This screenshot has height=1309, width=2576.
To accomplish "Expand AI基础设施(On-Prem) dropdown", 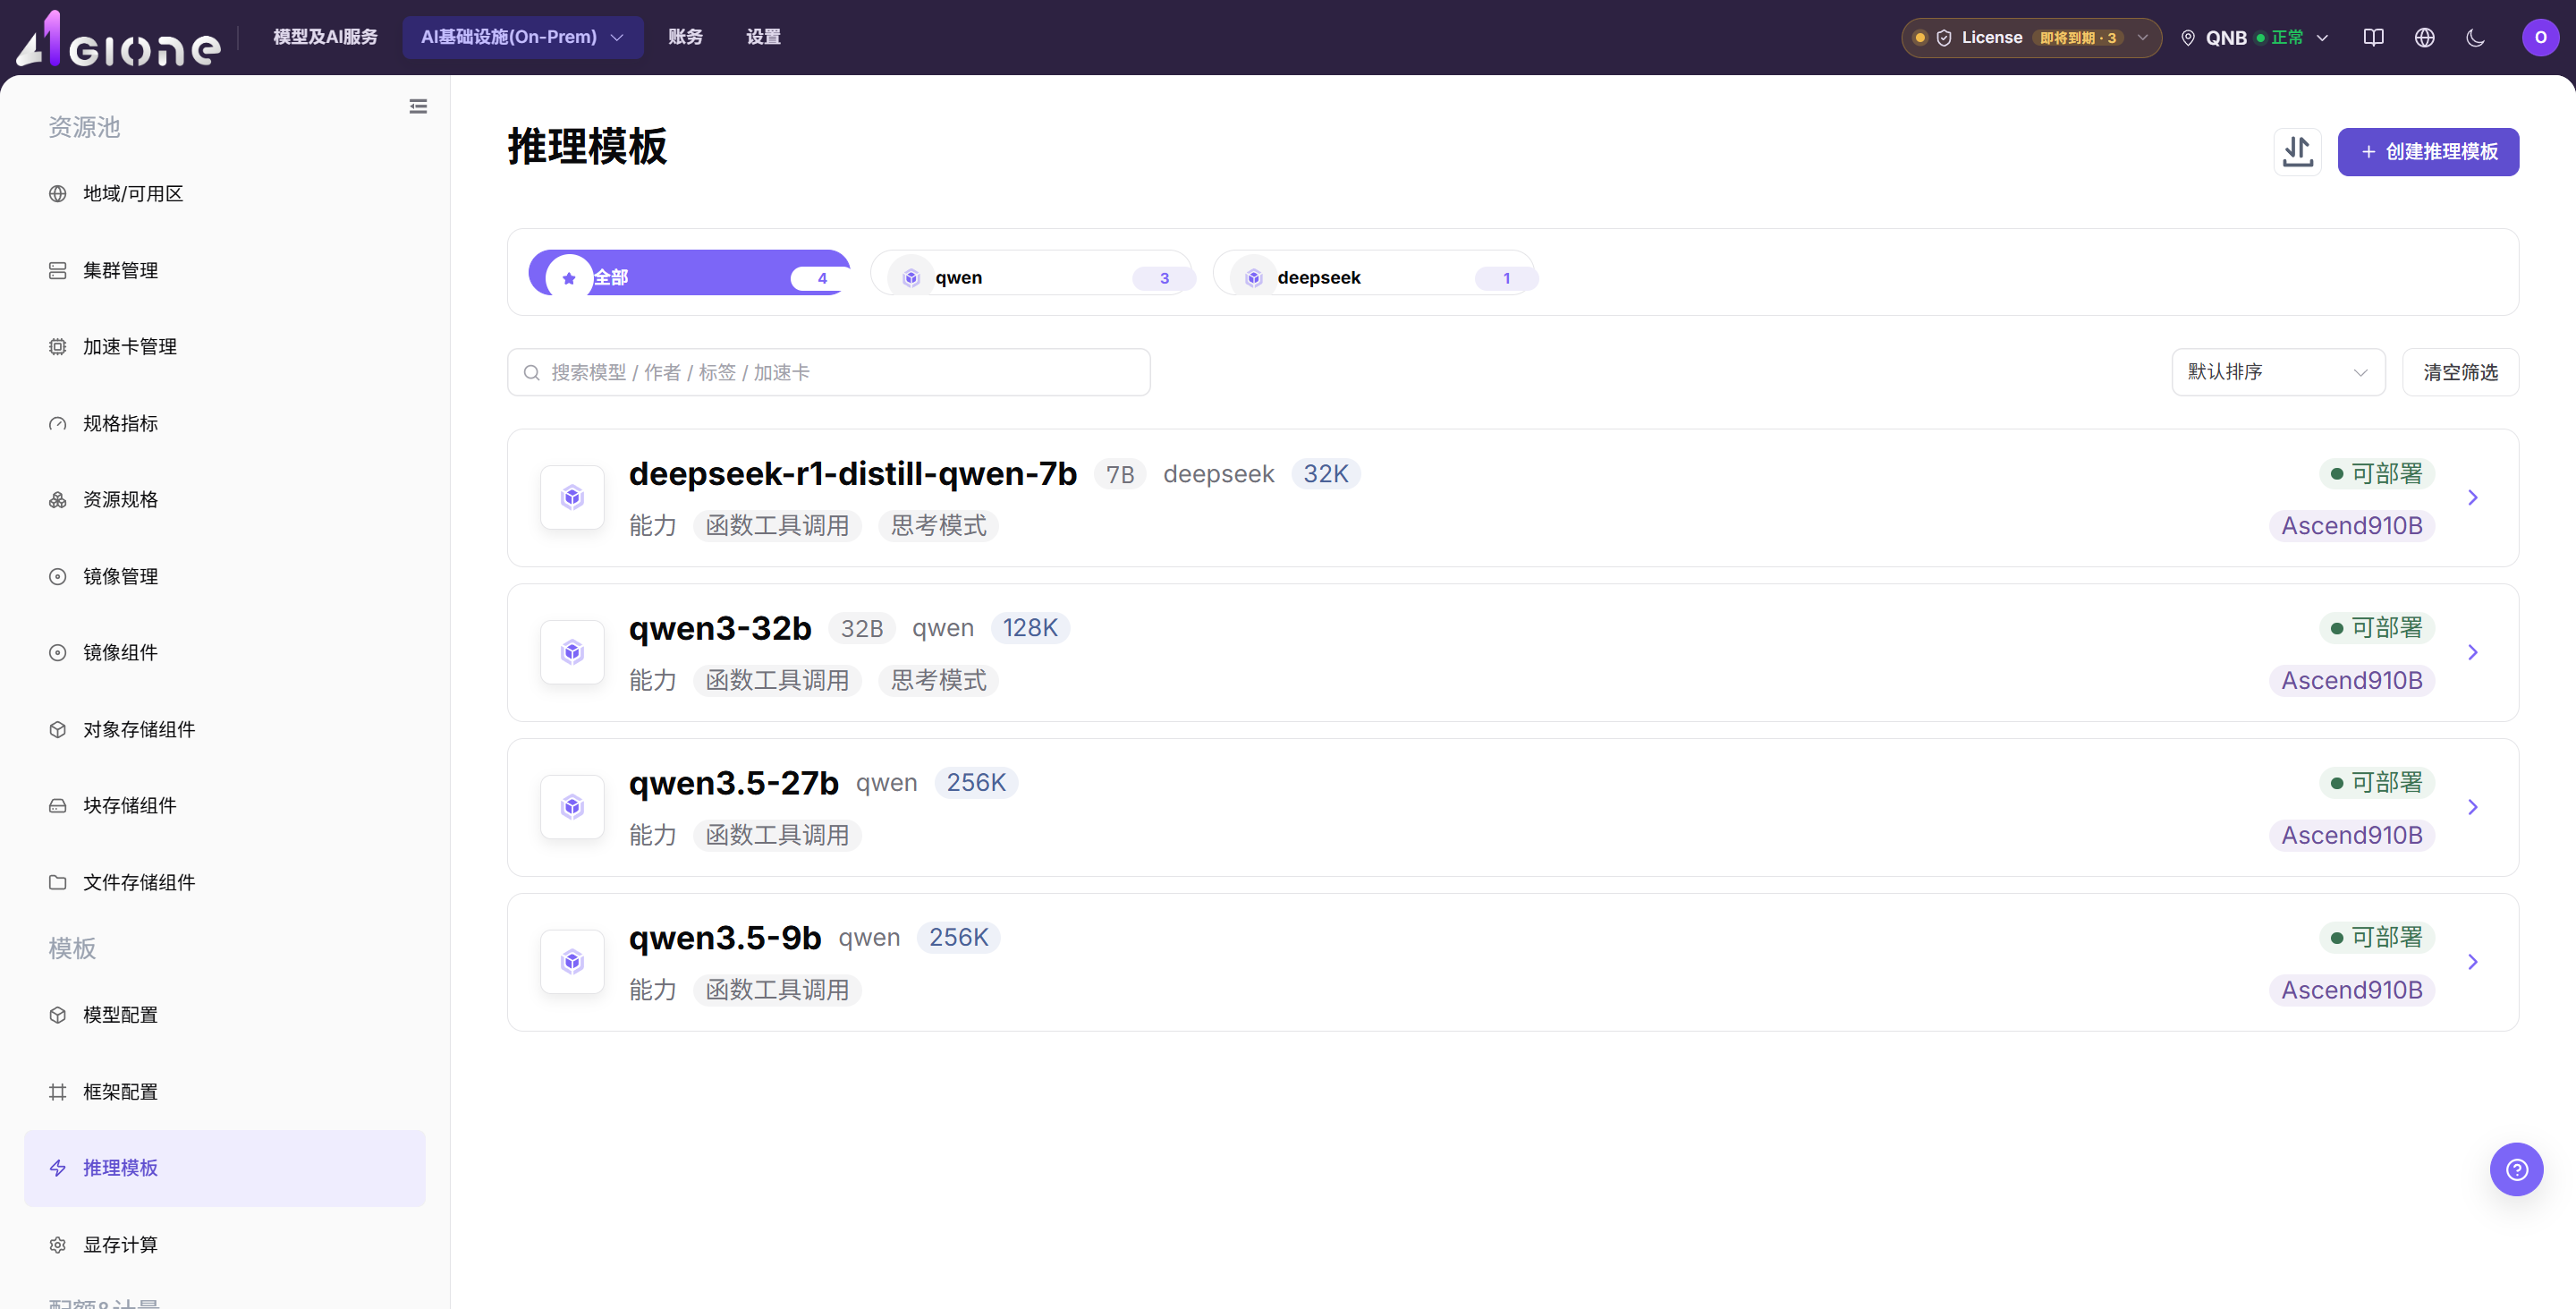I will coord(523,37).
